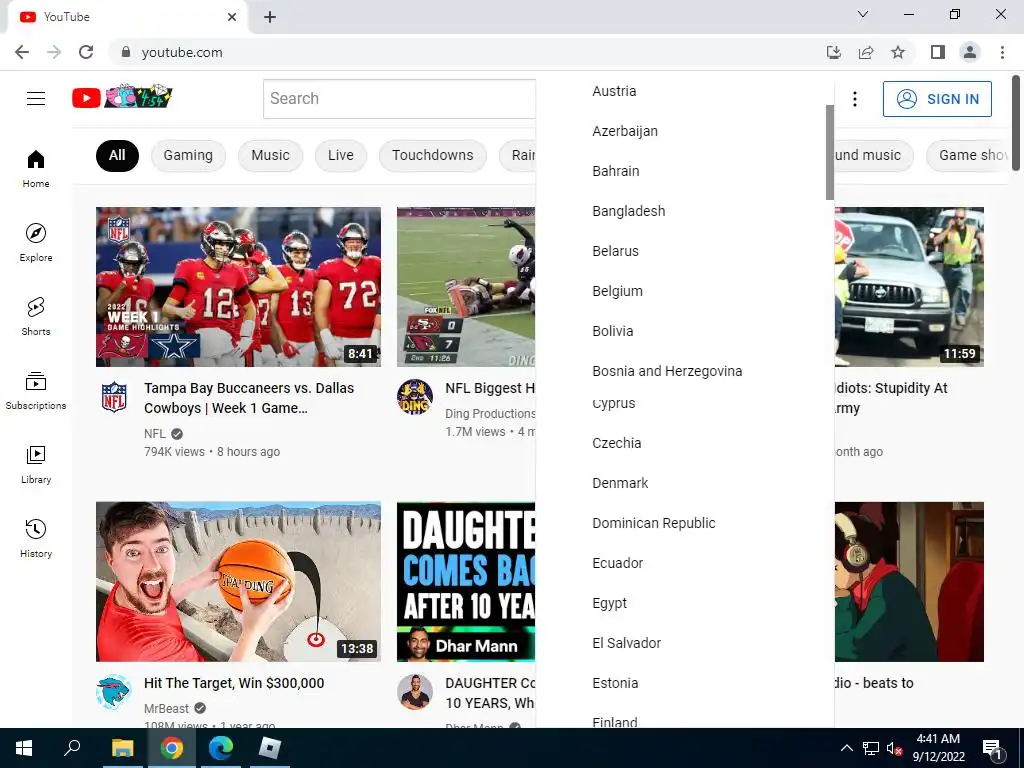The width and height of the screenshot is (1024, 768).
Task: Open Tampa Bay Buccaneers vs. Dallas Cowboys thumbnail
Action: pyautogui.click(x=238, y=287)
